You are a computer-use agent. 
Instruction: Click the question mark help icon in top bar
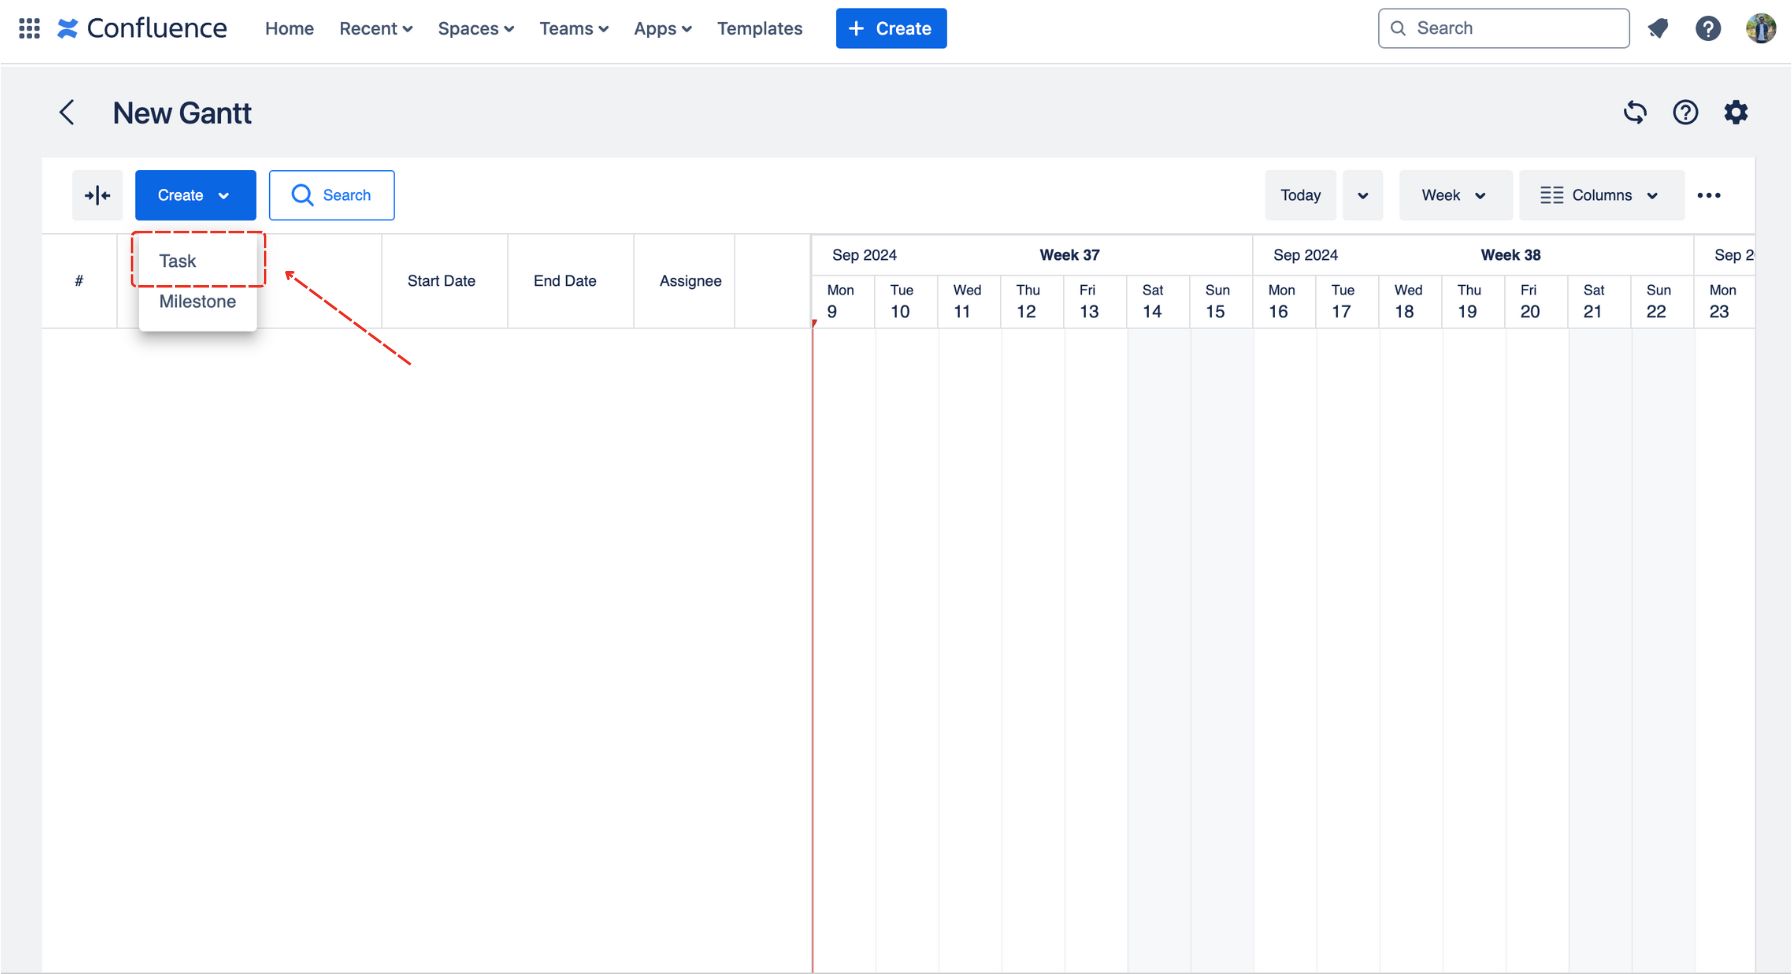(x=1708, y=28)
